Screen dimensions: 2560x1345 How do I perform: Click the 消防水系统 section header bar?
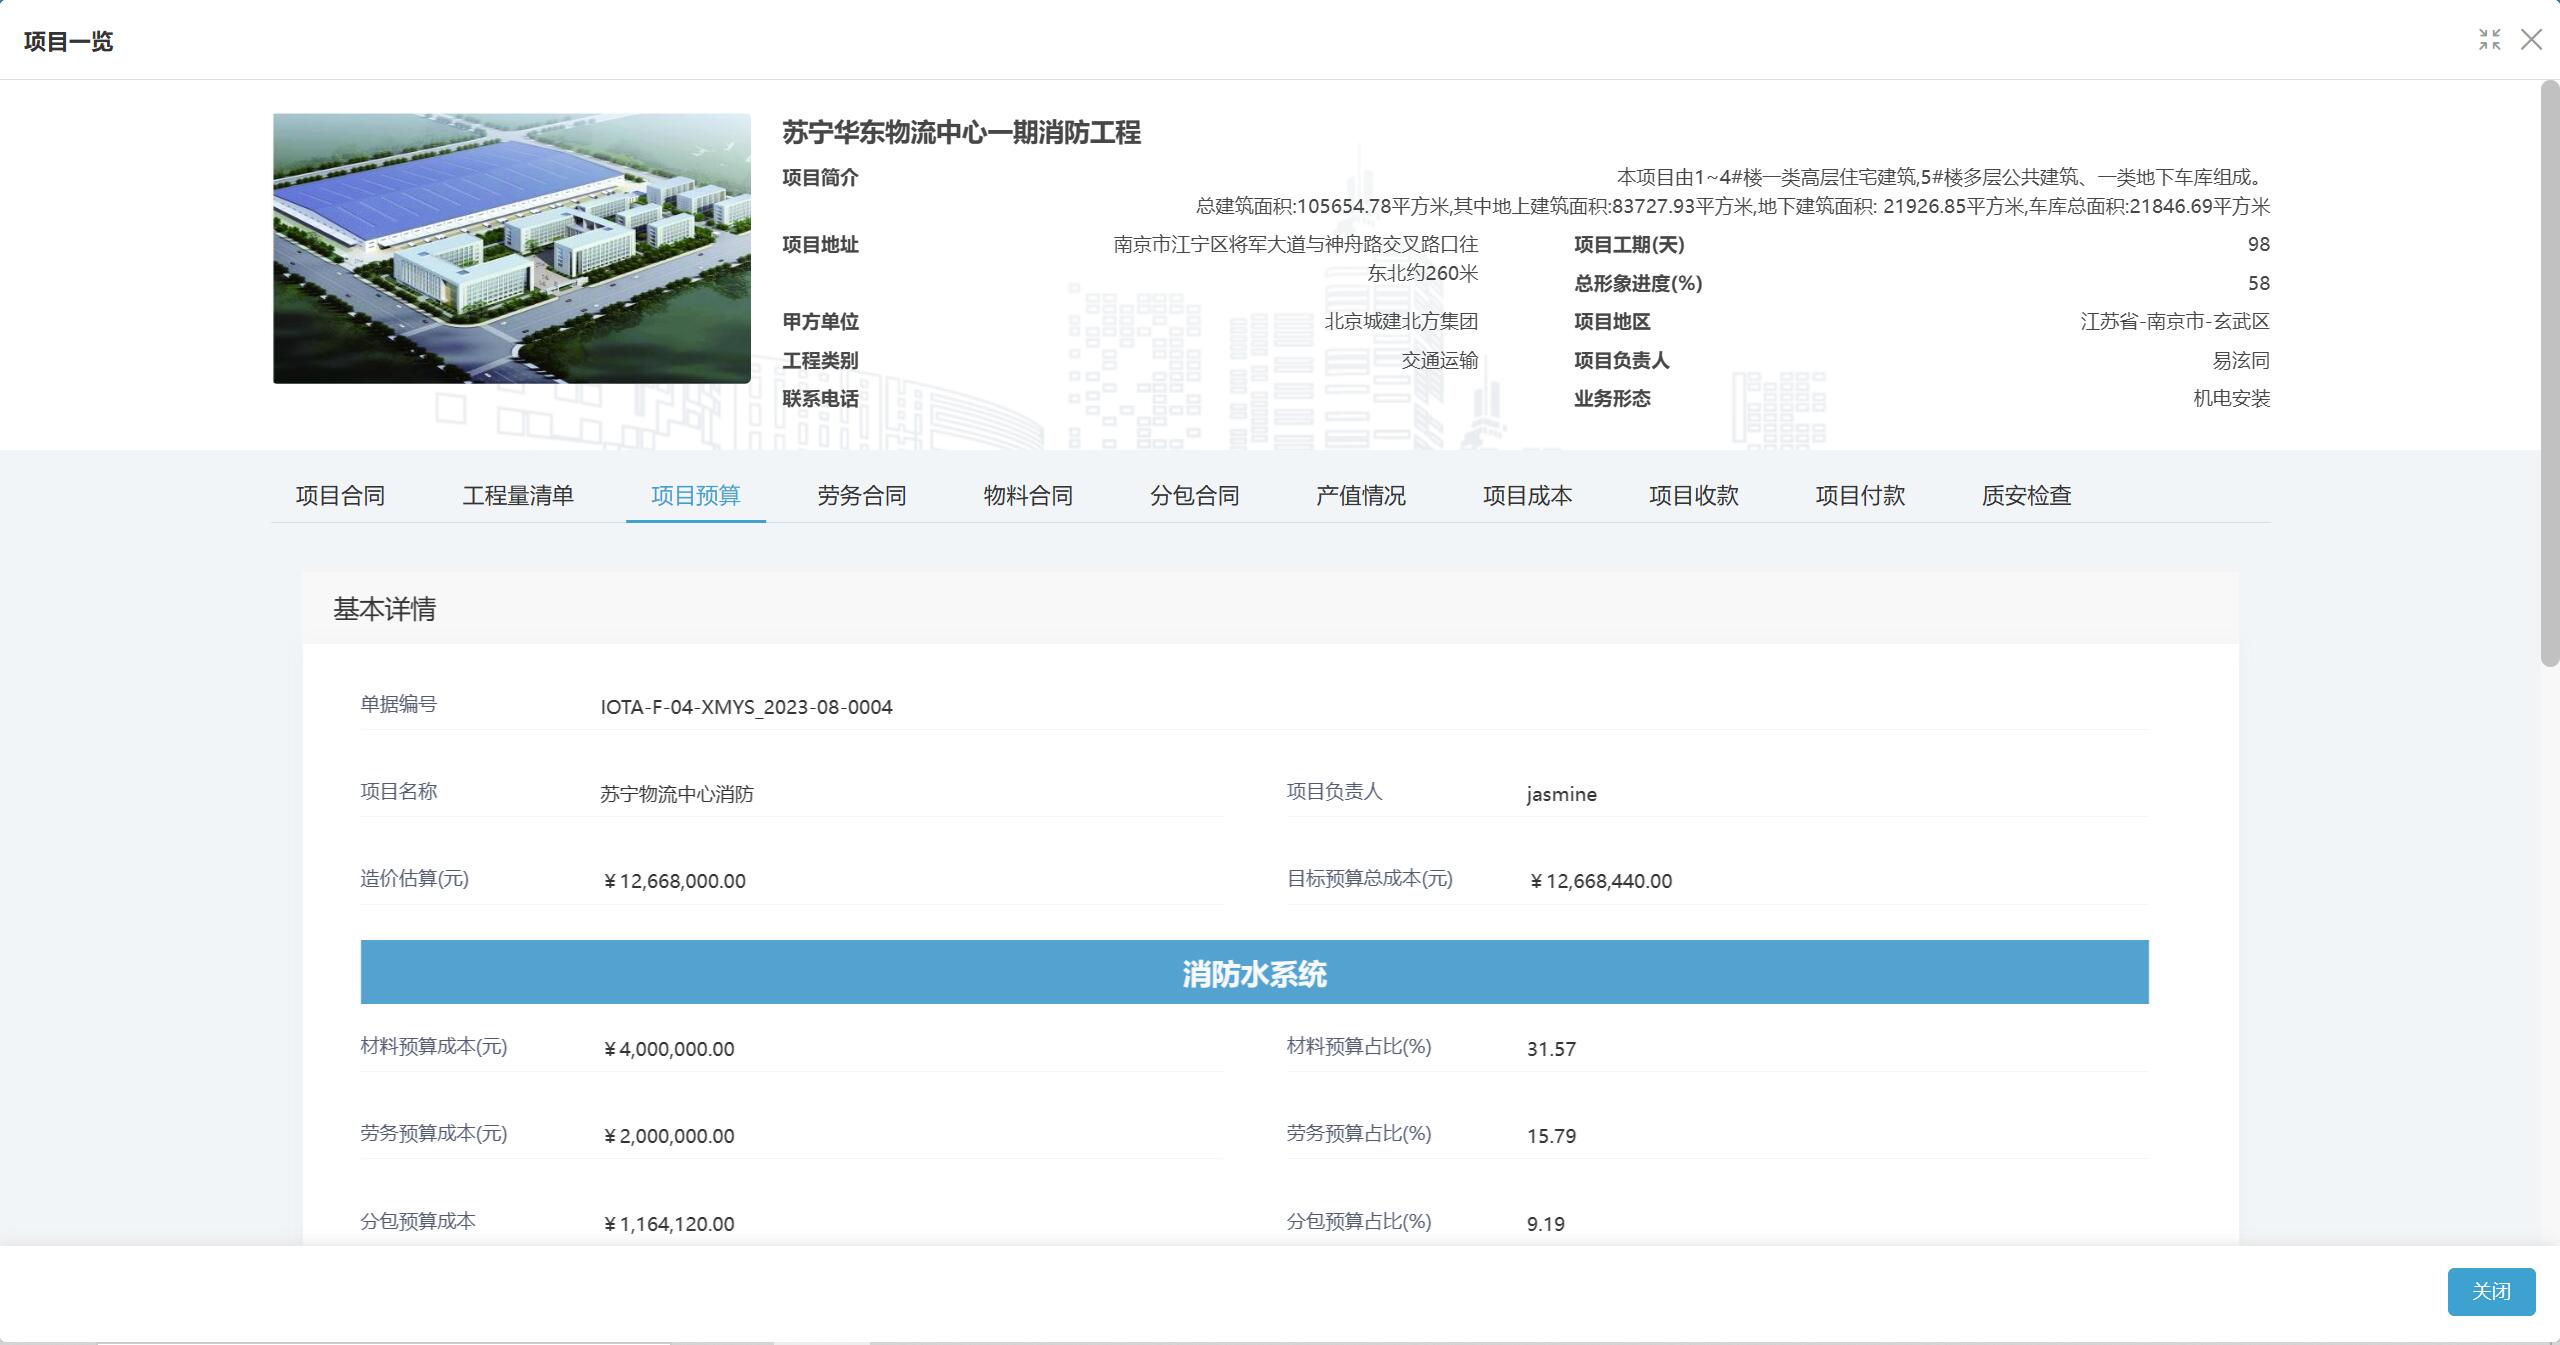pyautogui.click(x=1254, y=972)
